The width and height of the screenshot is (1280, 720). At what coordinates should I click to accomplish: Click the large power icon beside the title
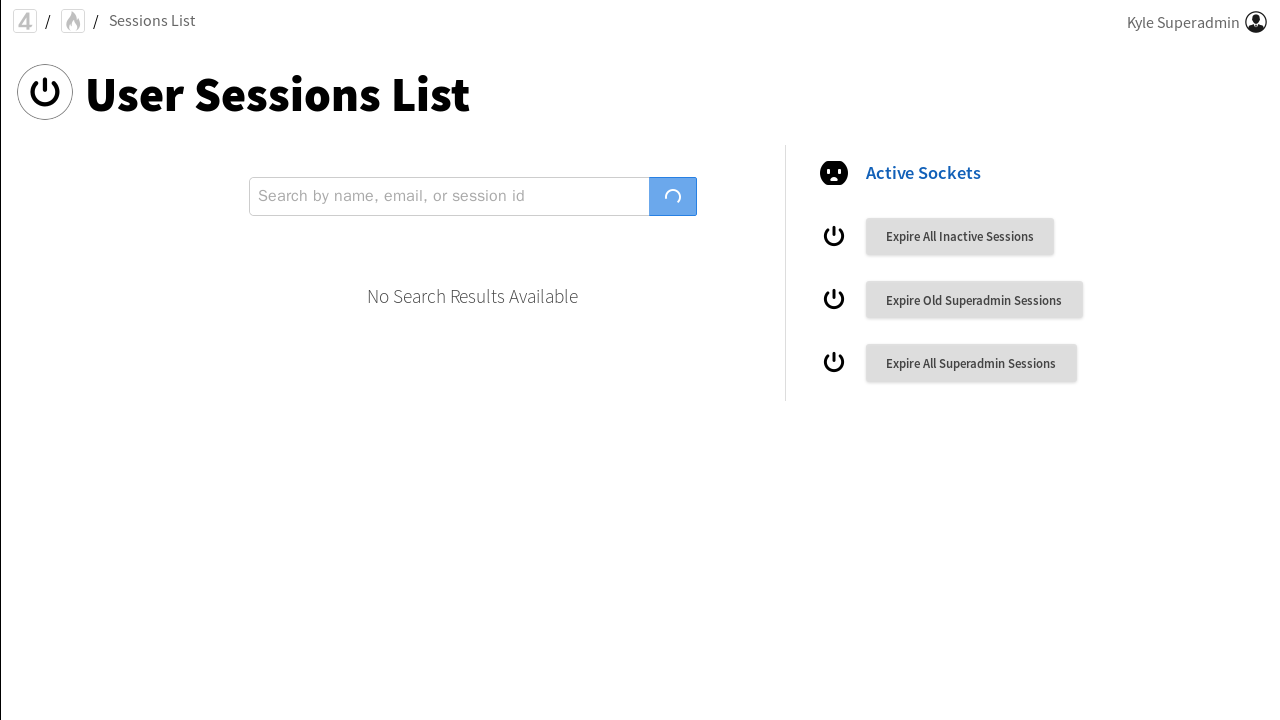[x=45, y=92]
